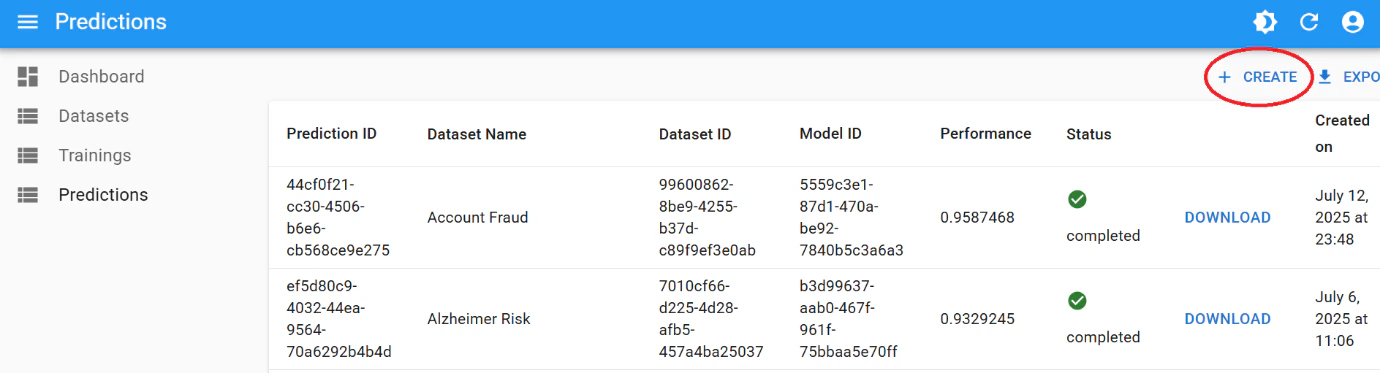Click the refresh icon in header
This screenshot has height=373, width=1380.
pyautogui.click(x=1309, y=22)
